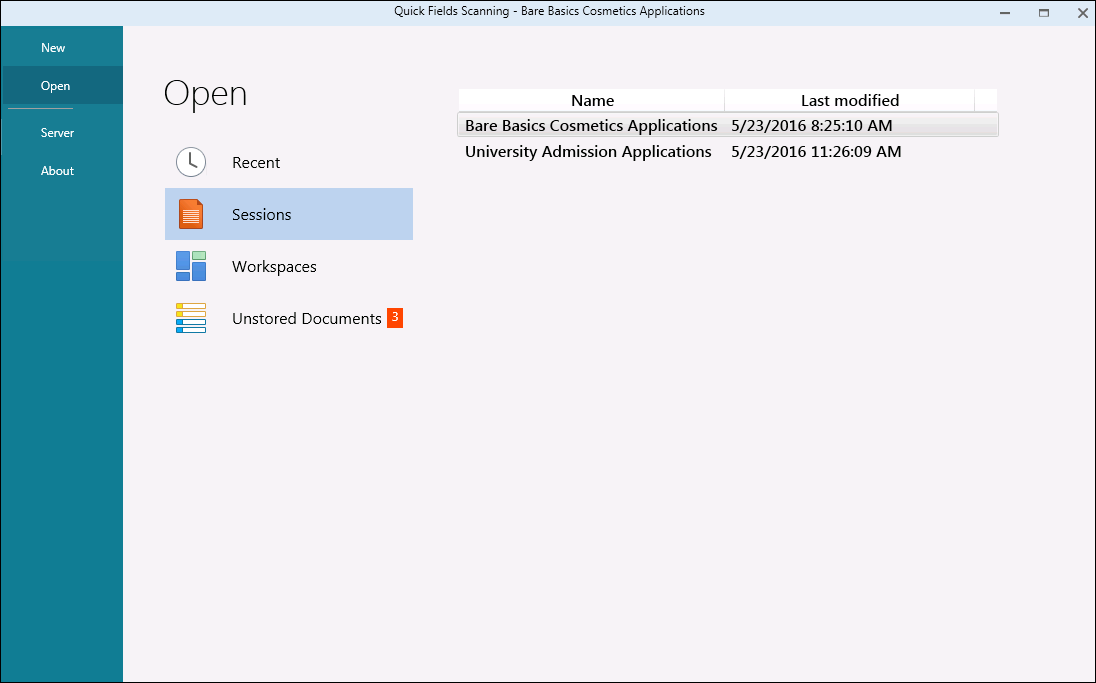Viewport: 1096px width, 683px height.
Task: Minimize the Quick Fields Scanning window
Action: [x=1005, y=13]
